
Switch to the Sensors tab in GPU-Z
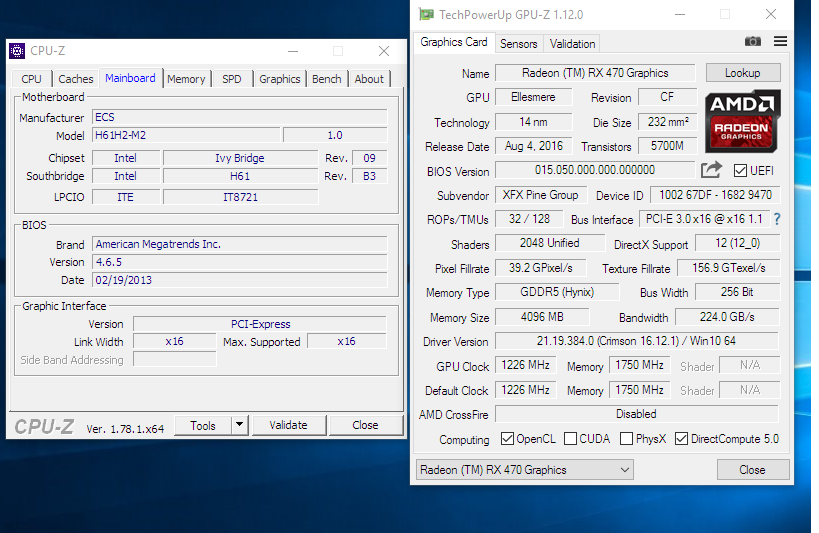point(518,44)
